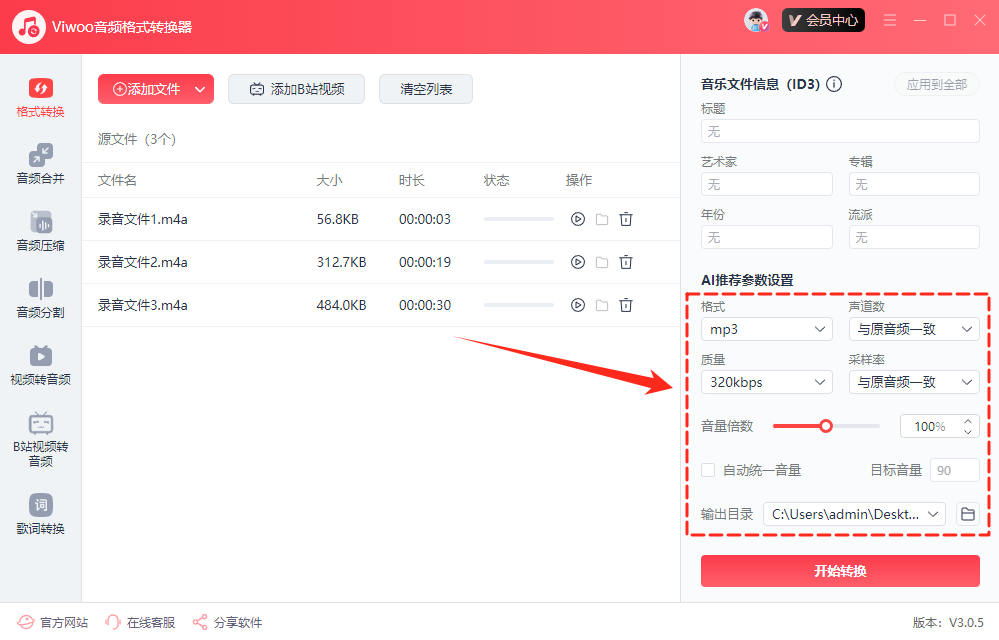Open the hamburger menu in title bar
The image size is (999, 640).
pos(890,20)
